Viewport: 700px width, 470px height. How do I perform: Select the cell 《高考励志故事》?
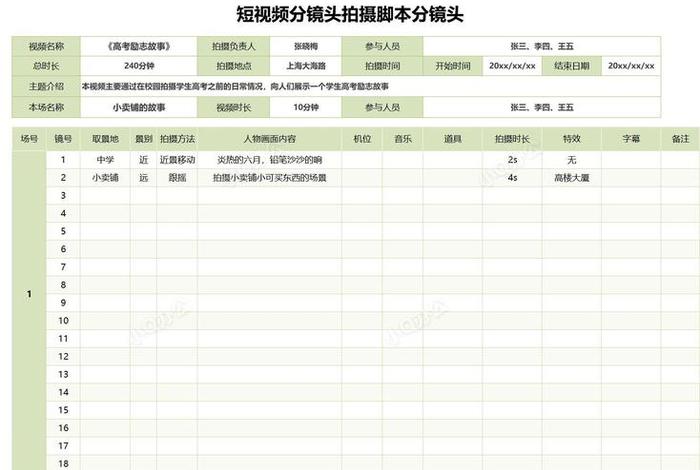139,46
